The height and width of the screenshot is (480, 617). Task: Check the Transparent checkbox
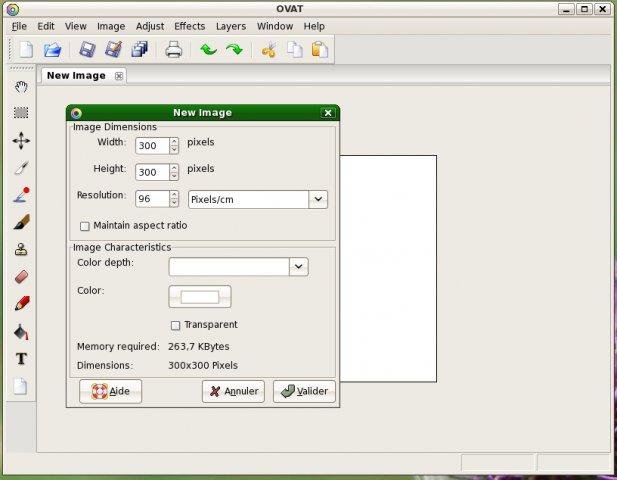[x=175, y=325]
